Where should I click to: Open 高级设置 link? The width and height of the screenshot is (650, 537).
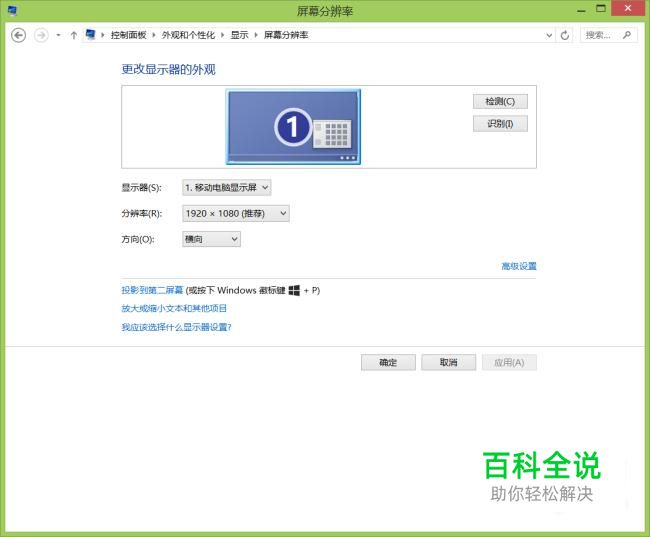(x=519, y=266)
